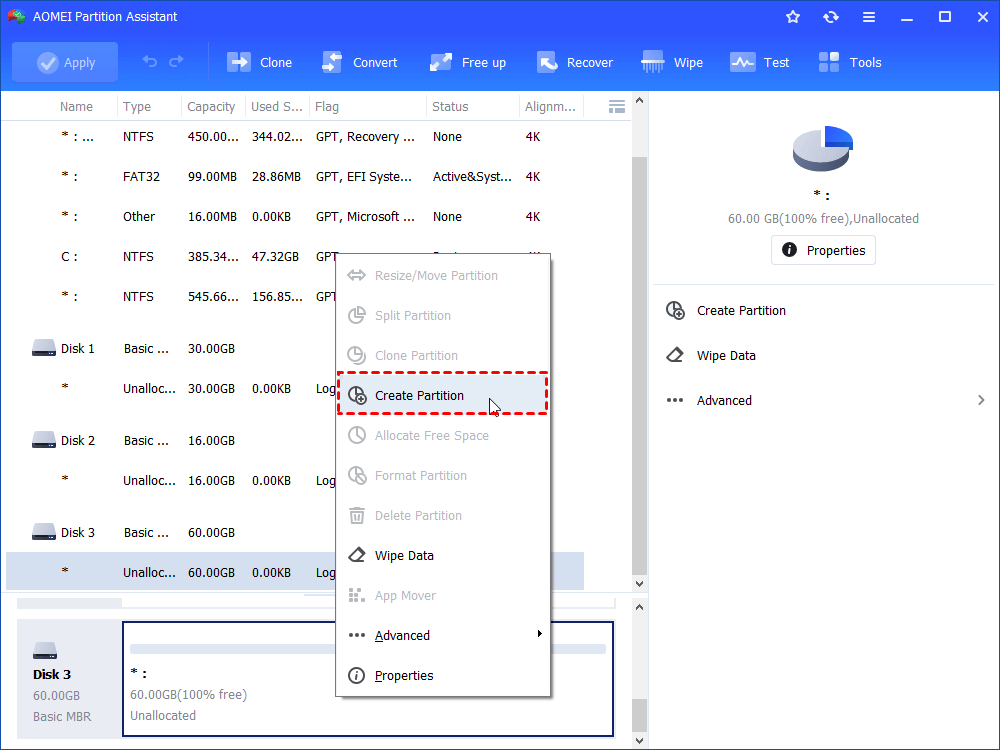Launch the Free up tool
The height and width of the screenshot is (750, 1000).
coord(468,61)
